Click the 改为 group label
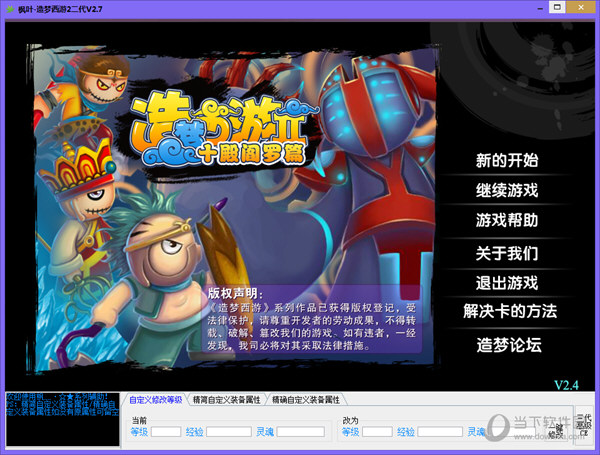The width and height of the screenshot is (600, 455). point(351,420)
